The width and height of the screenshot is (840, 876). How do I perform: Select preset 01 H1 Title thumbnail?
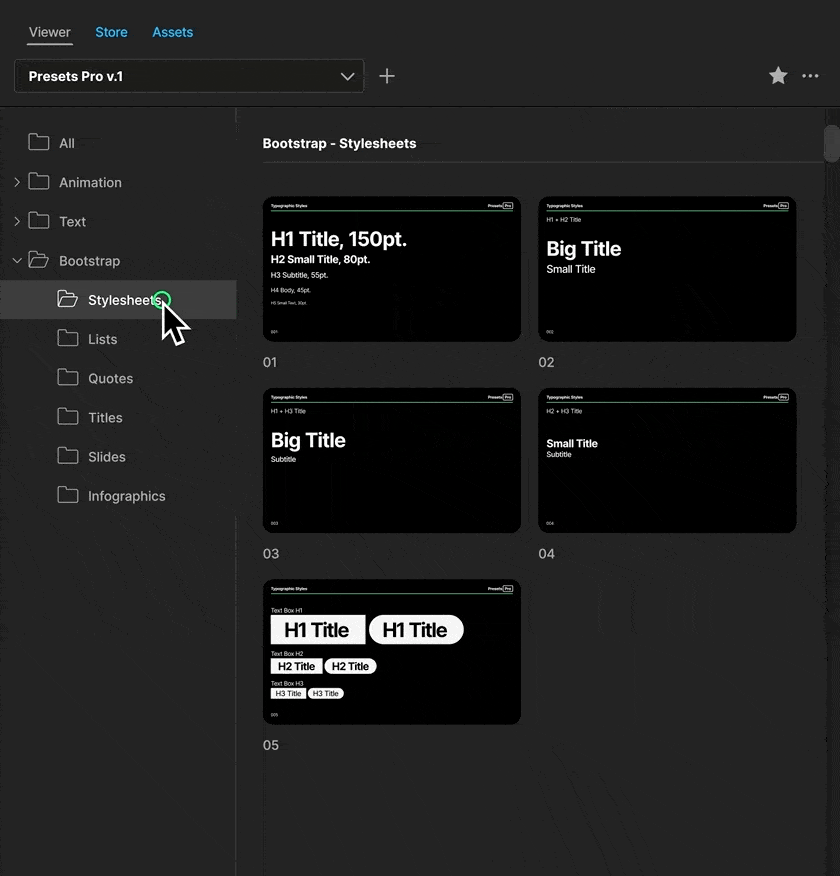(x=391, y=269)
